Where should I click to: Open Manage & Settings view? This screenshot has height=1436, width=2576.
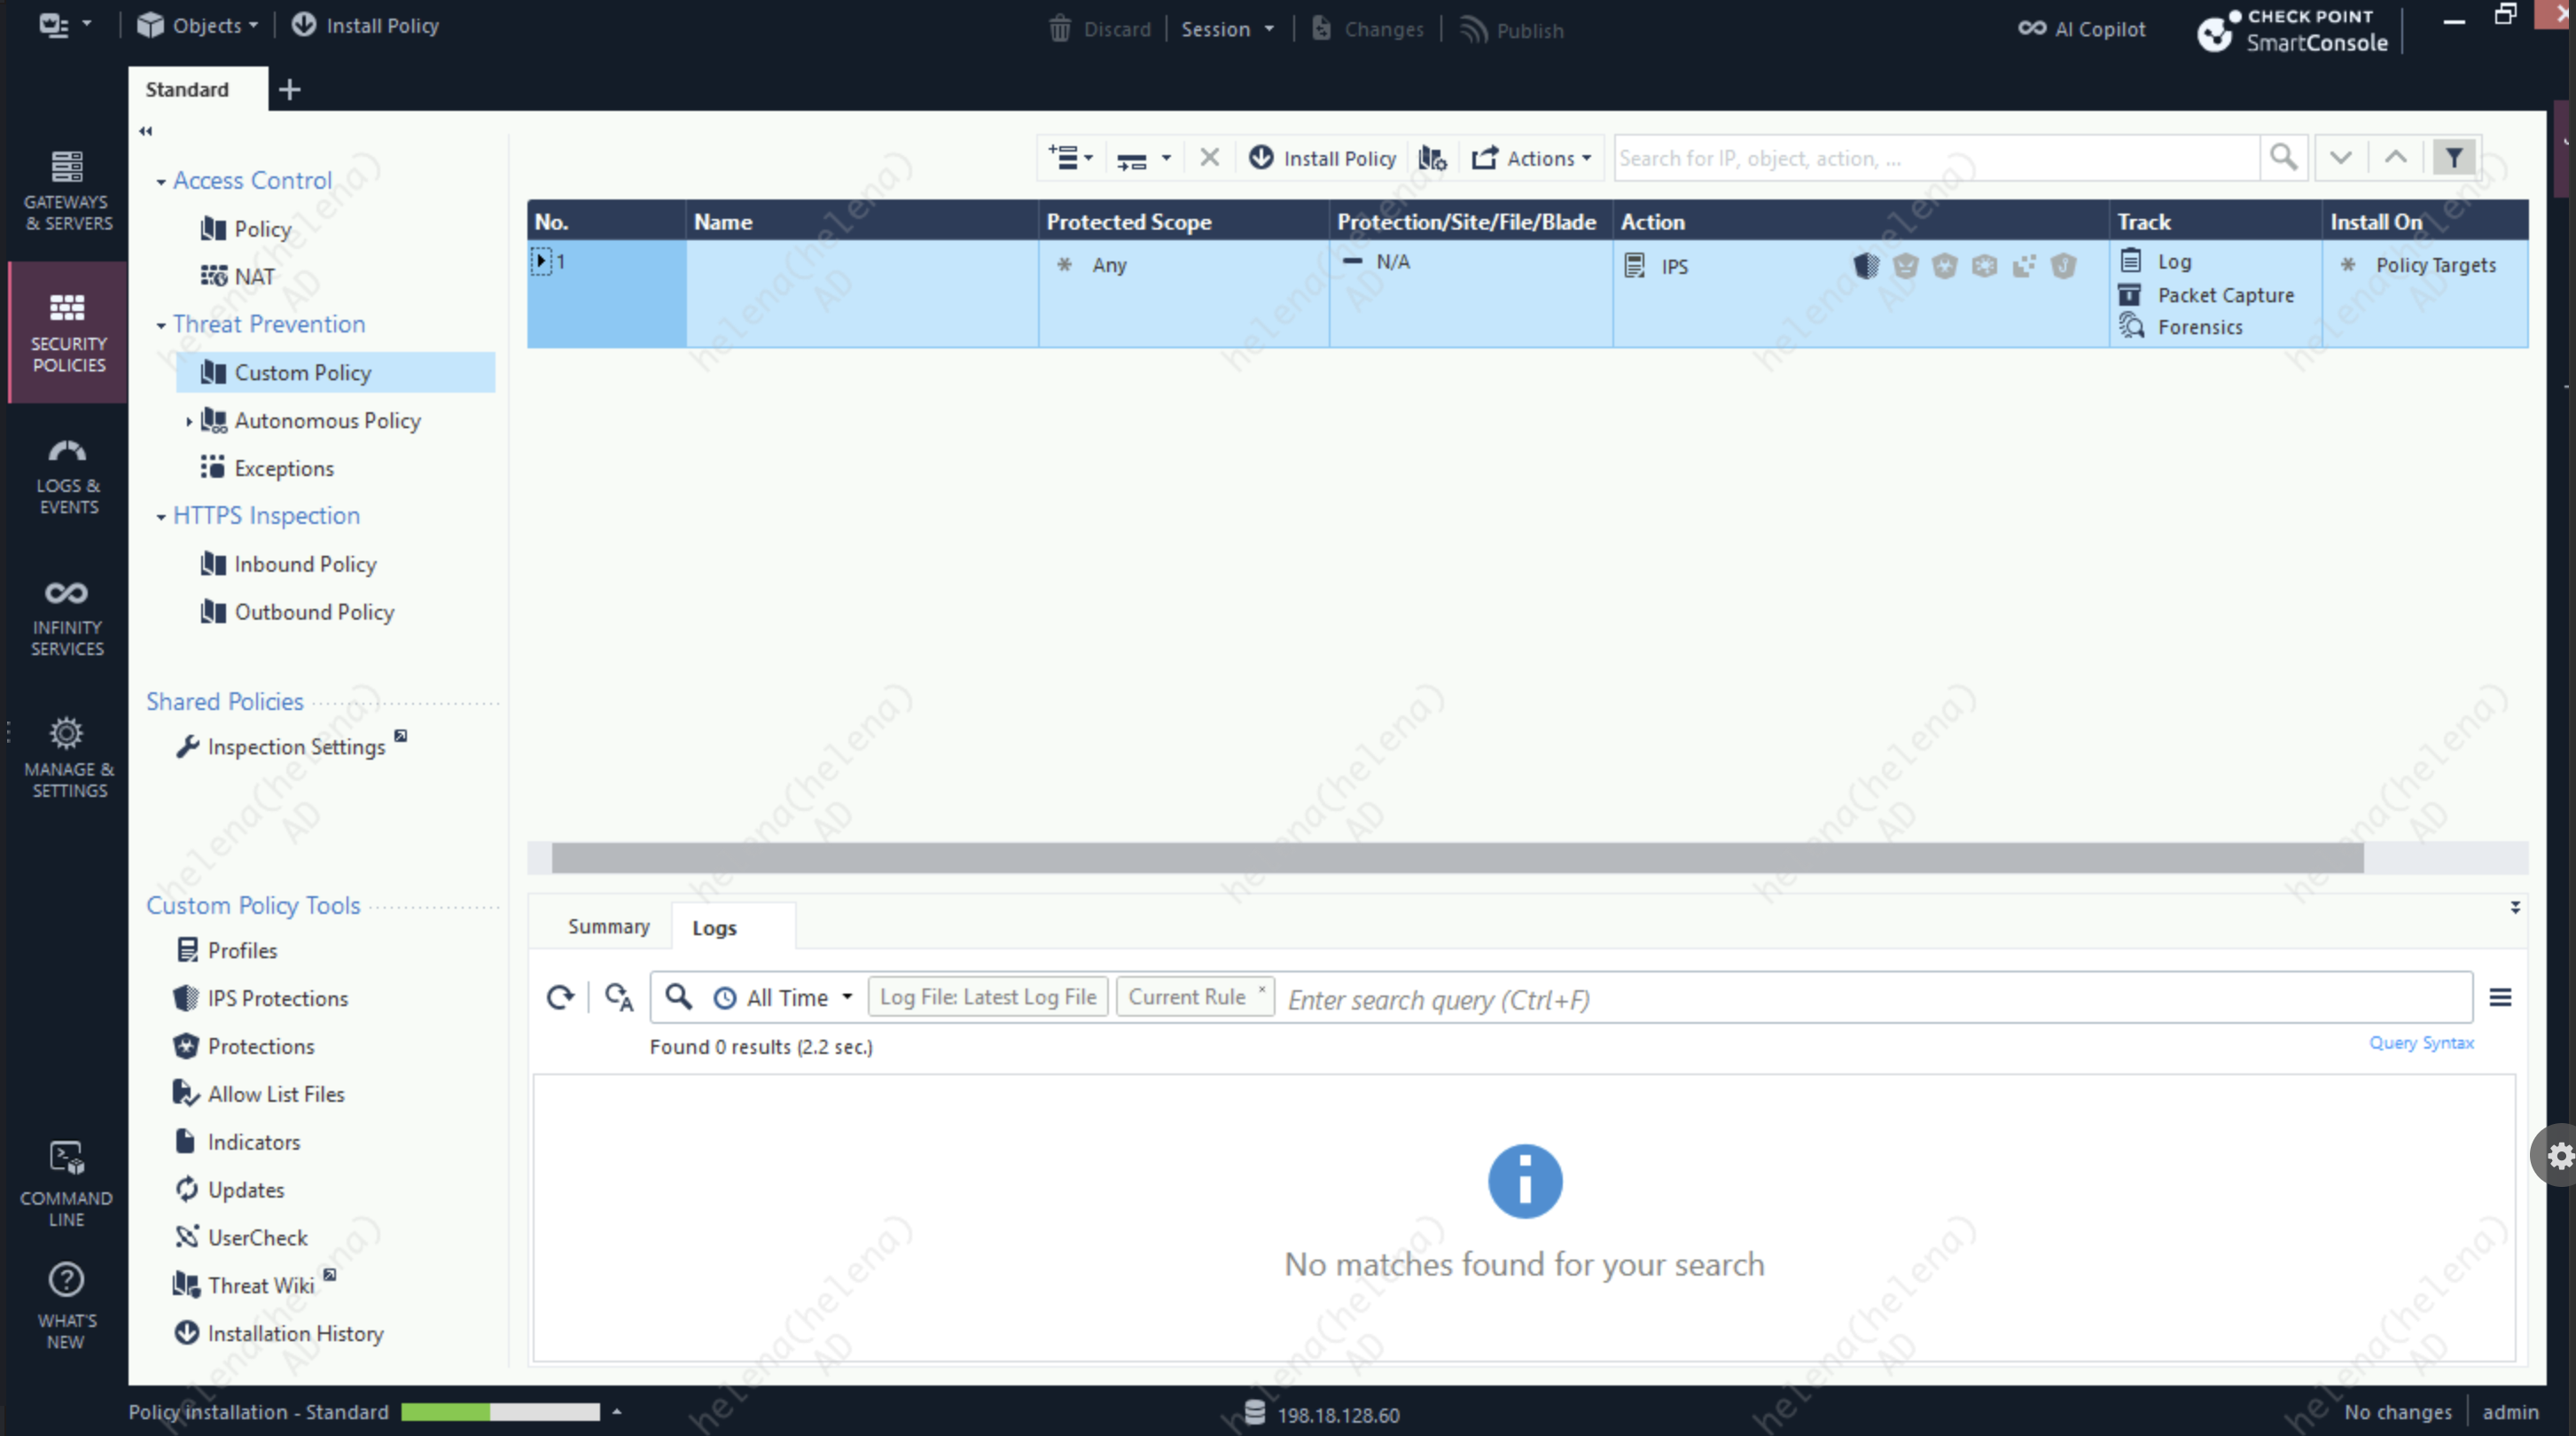(67, 757)
